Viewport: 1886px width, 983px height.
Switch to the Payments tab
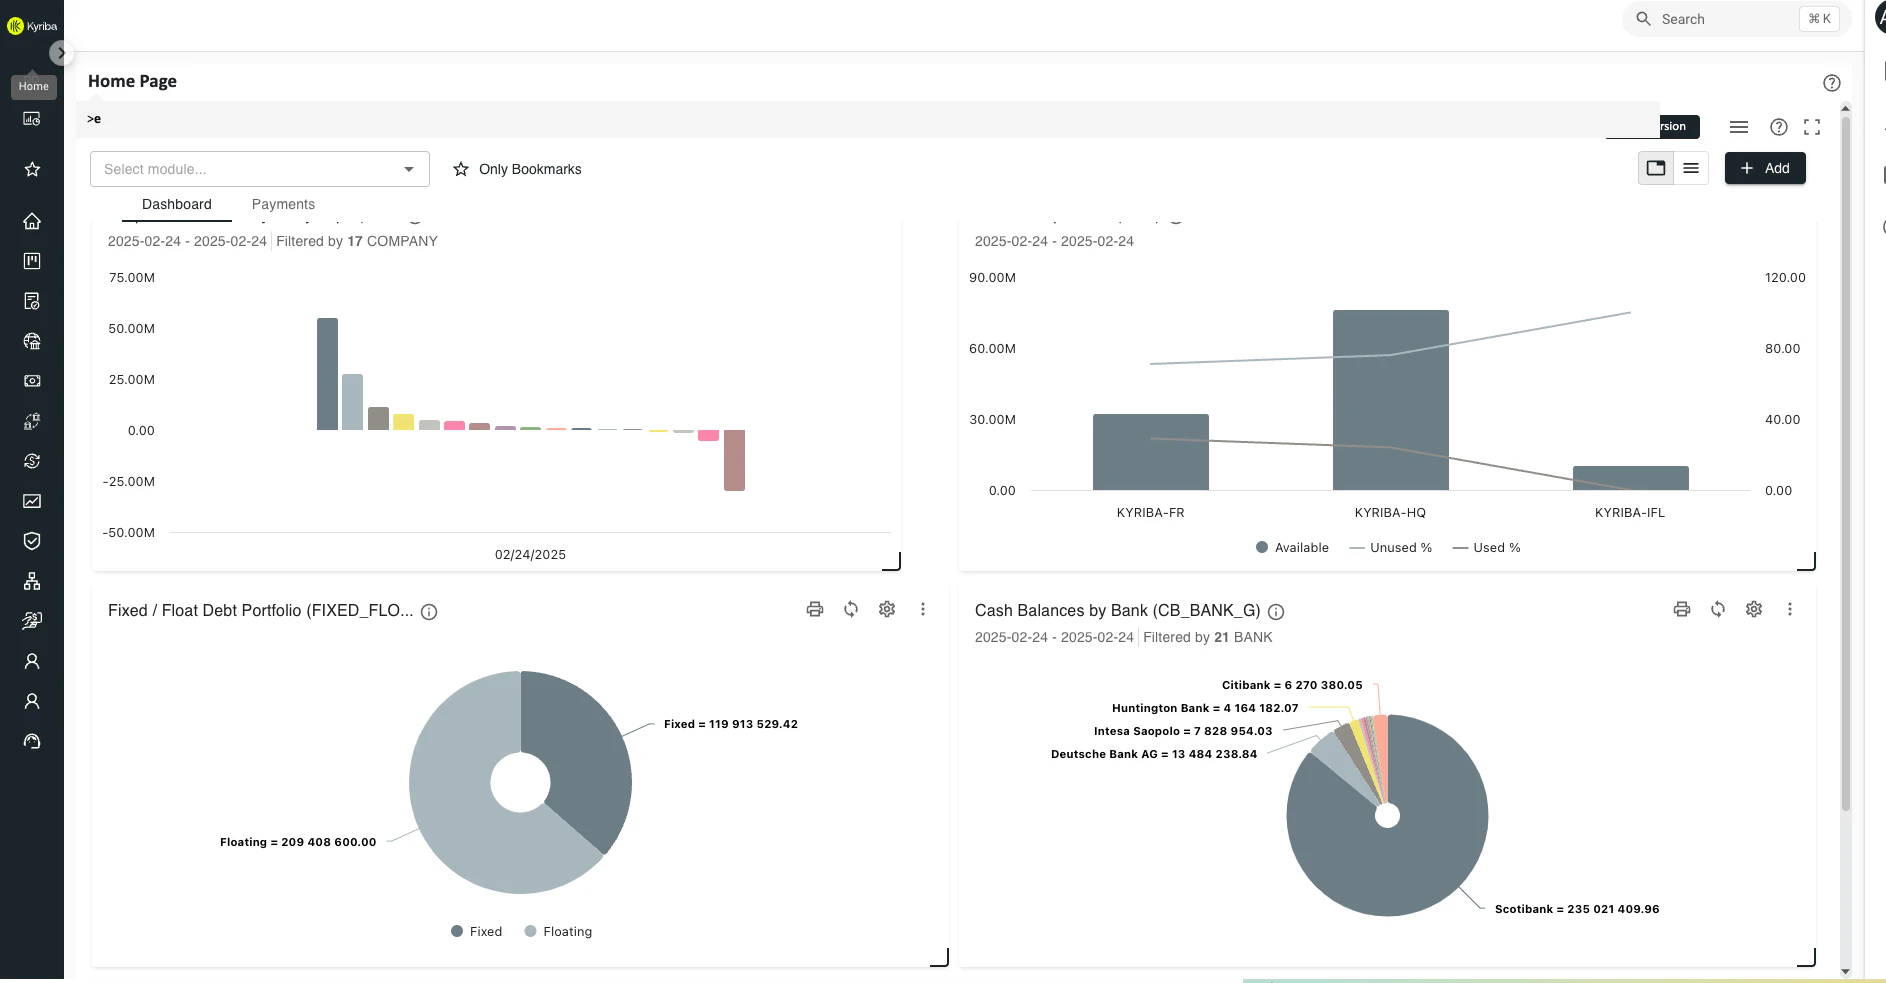pyautogui.click(x=283, y=204)
